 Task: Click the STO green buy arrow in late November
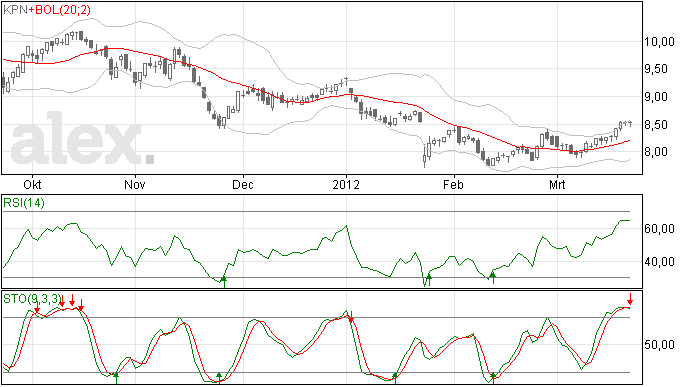coord(219,378)
